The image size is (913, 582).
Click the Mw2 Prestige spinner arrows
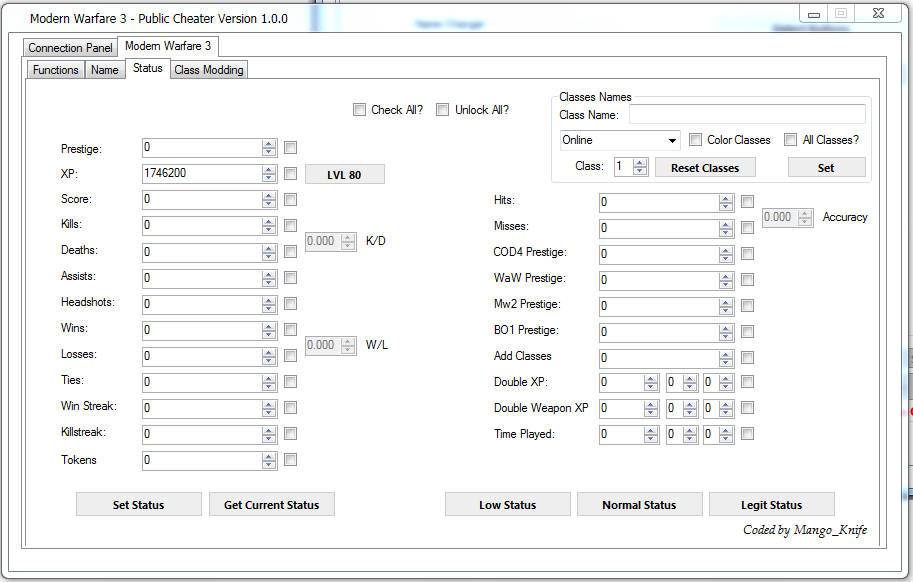[726, 306]
